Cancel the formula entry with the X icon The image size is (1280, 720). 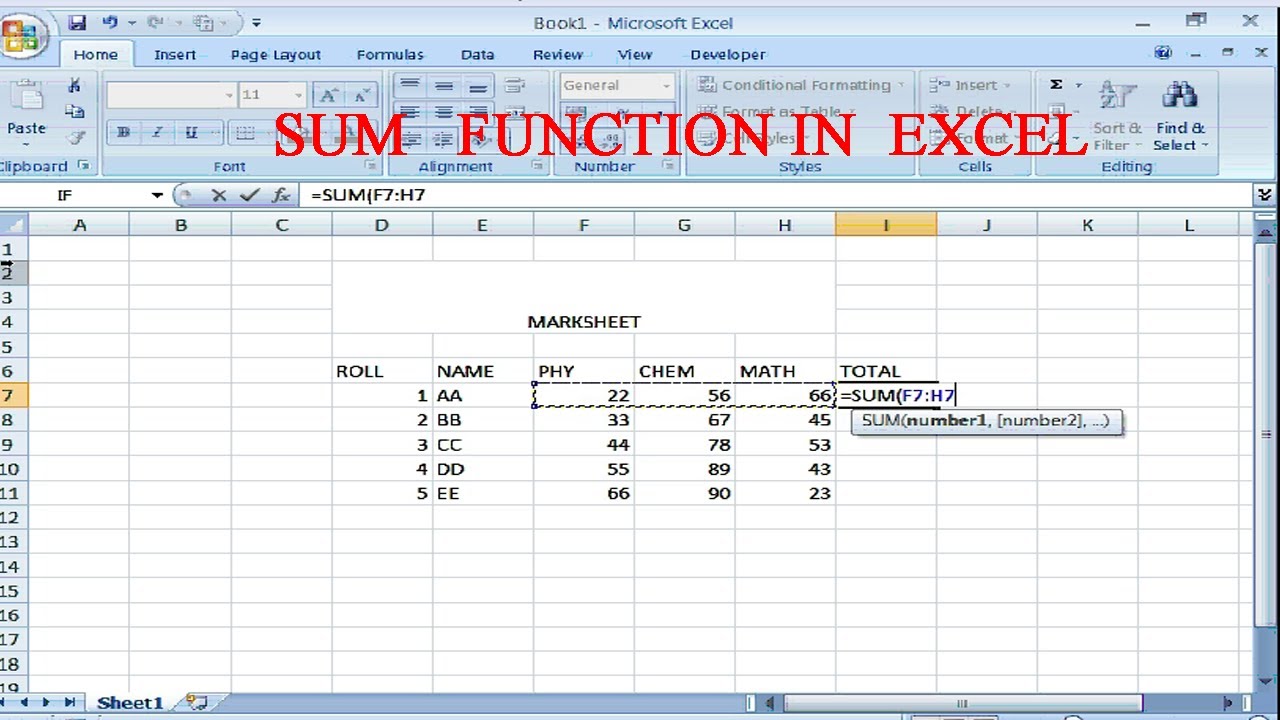pyautogui.click(x=219, y=195)
